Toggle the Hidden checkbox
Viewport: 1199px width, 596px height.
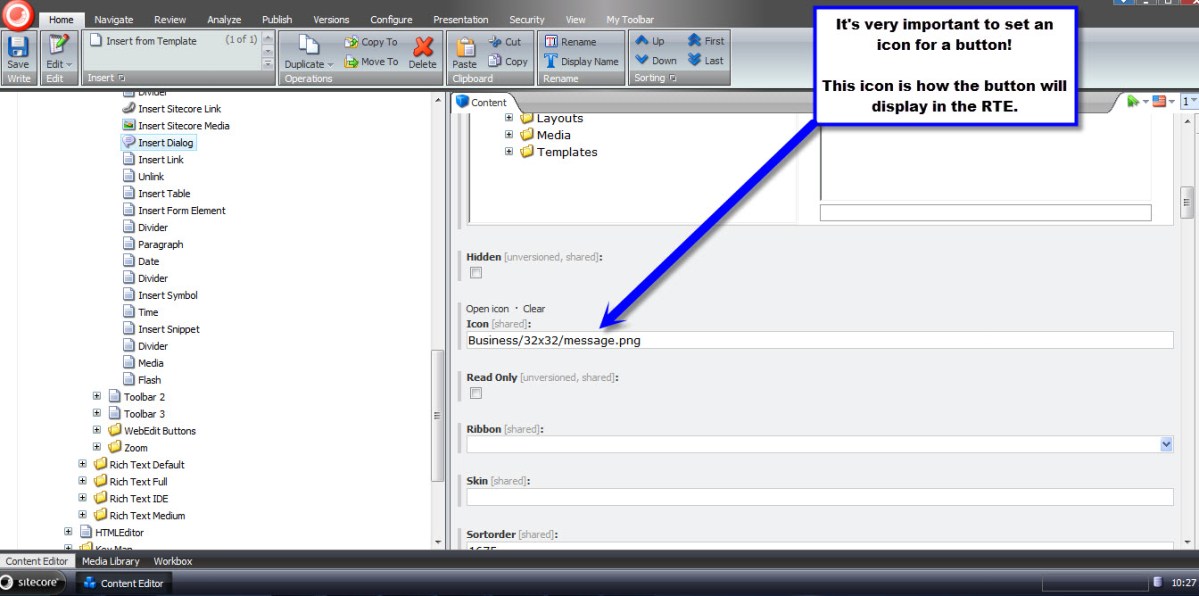tap(476, 273)
